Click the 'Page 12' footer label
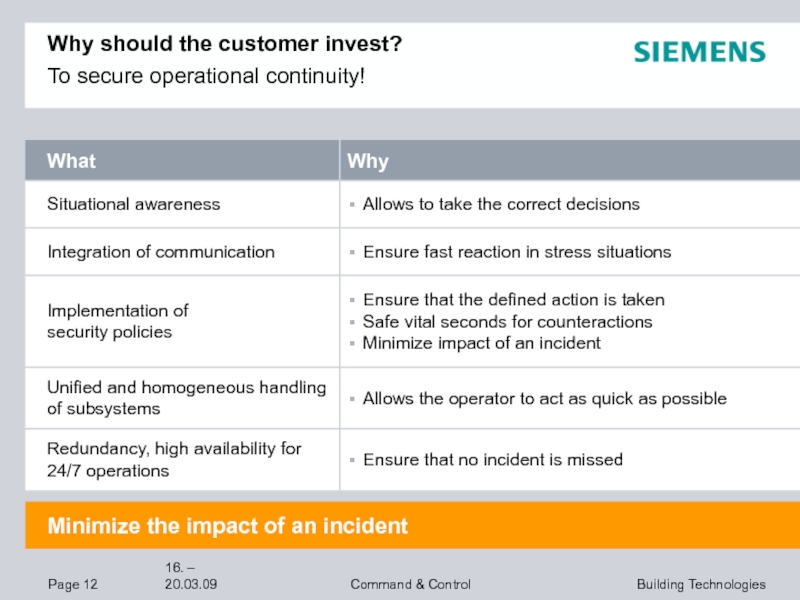 [x=72, y=584]
